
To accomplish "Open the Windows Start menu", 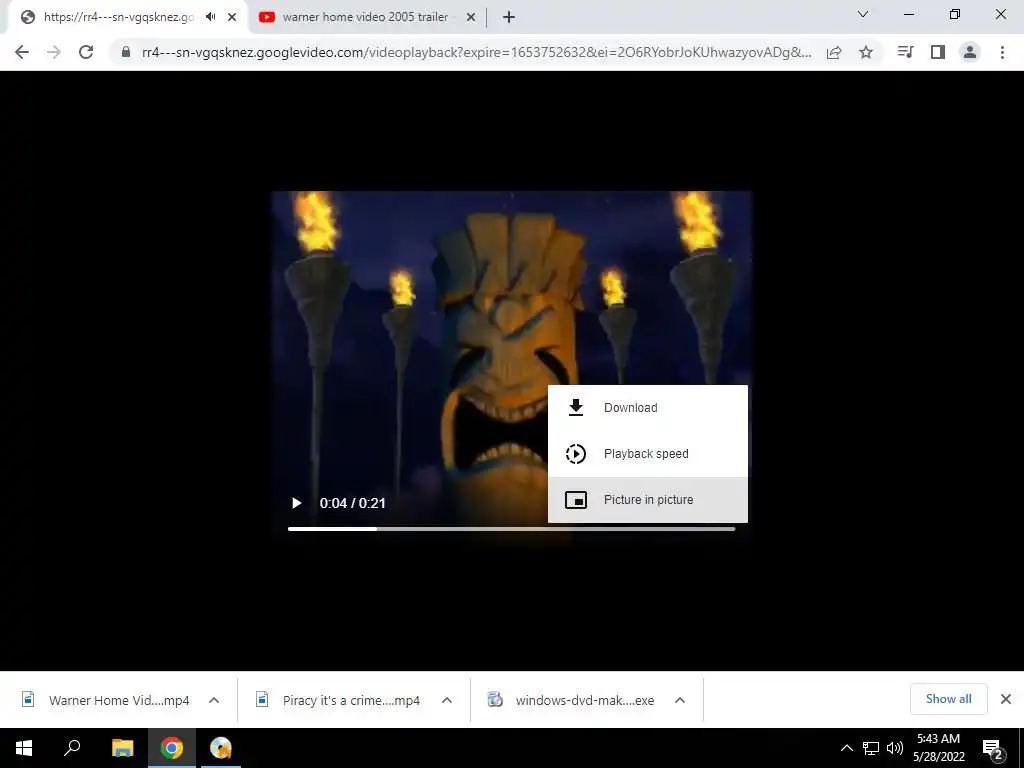I will [24, 748].
